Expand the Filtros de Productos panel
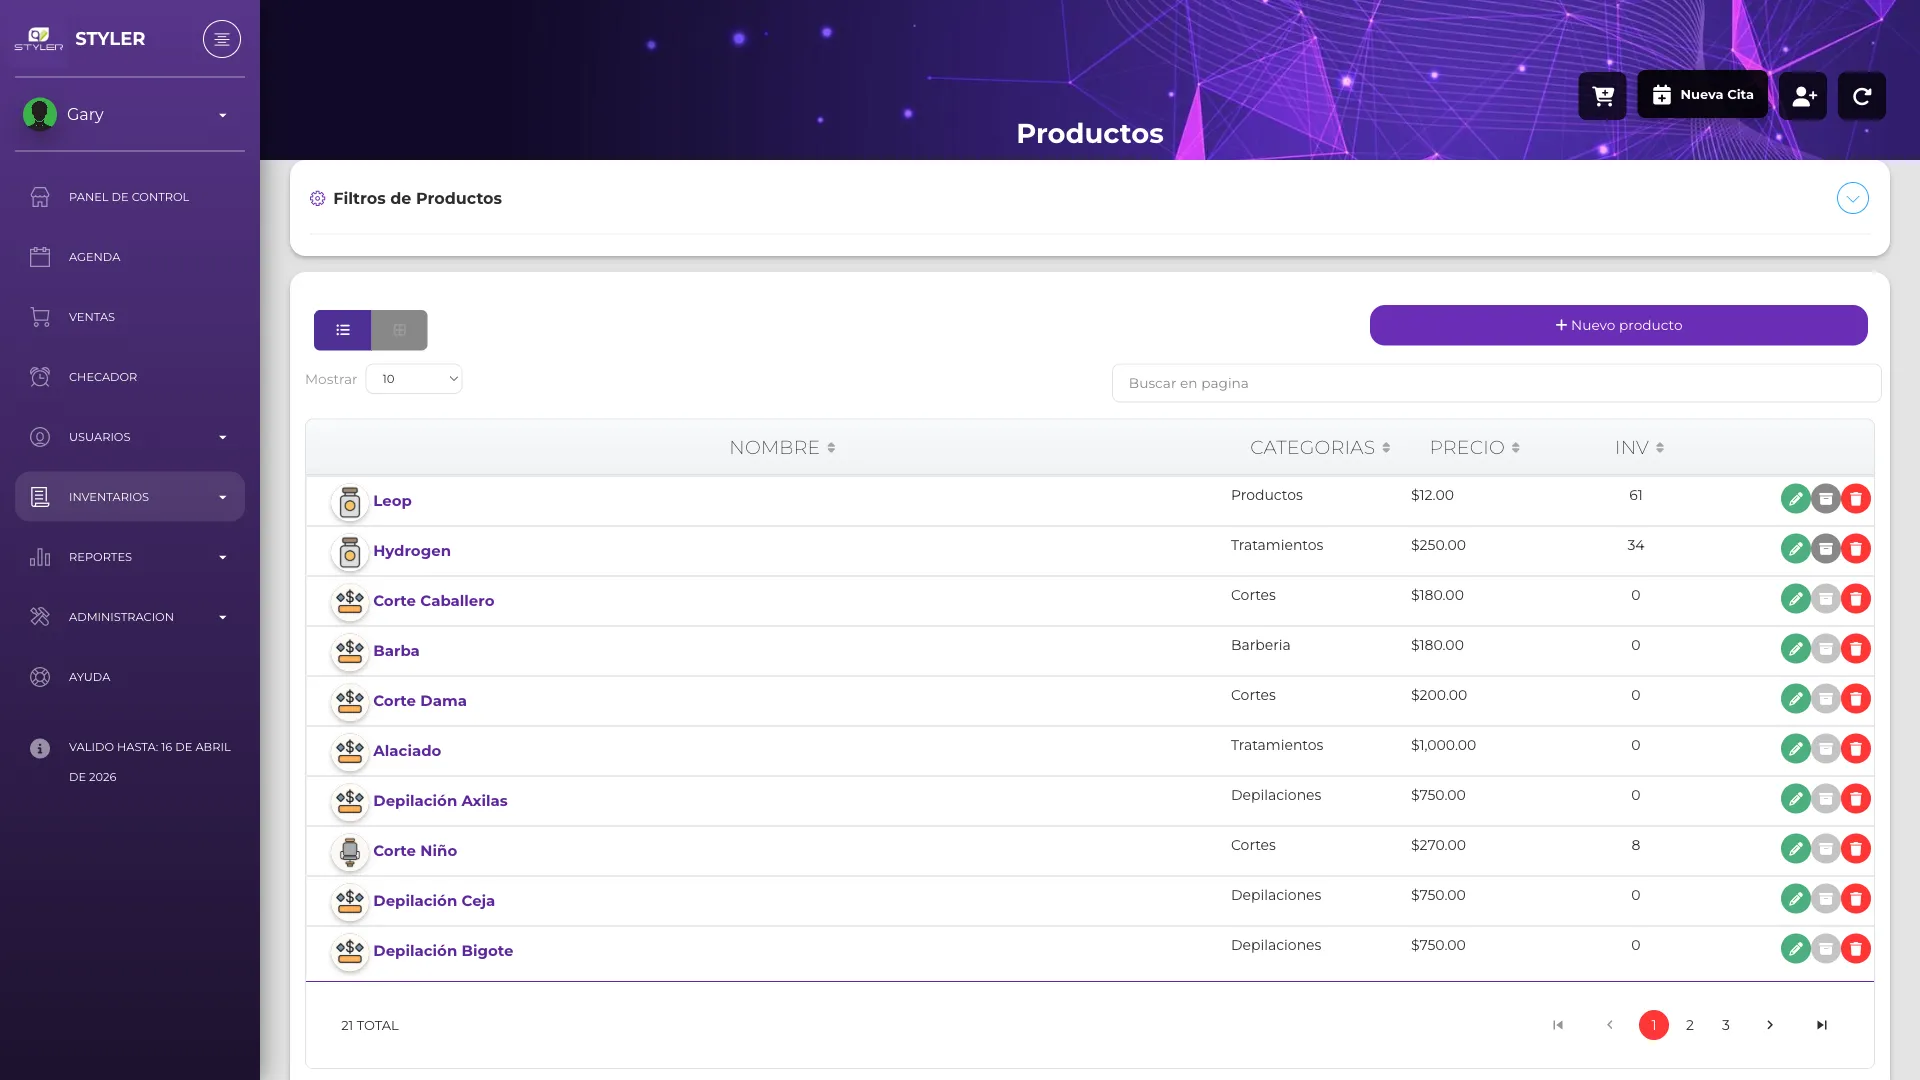Screen dimensions: 1920x1080 click(x=1852, y=198)
